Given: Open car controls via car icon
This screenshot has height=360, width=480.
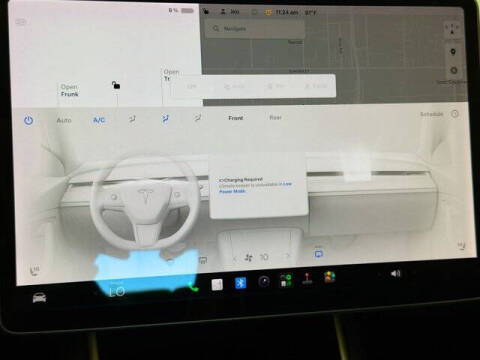Looking at the screenshot, I should click(x=39, y=297).
